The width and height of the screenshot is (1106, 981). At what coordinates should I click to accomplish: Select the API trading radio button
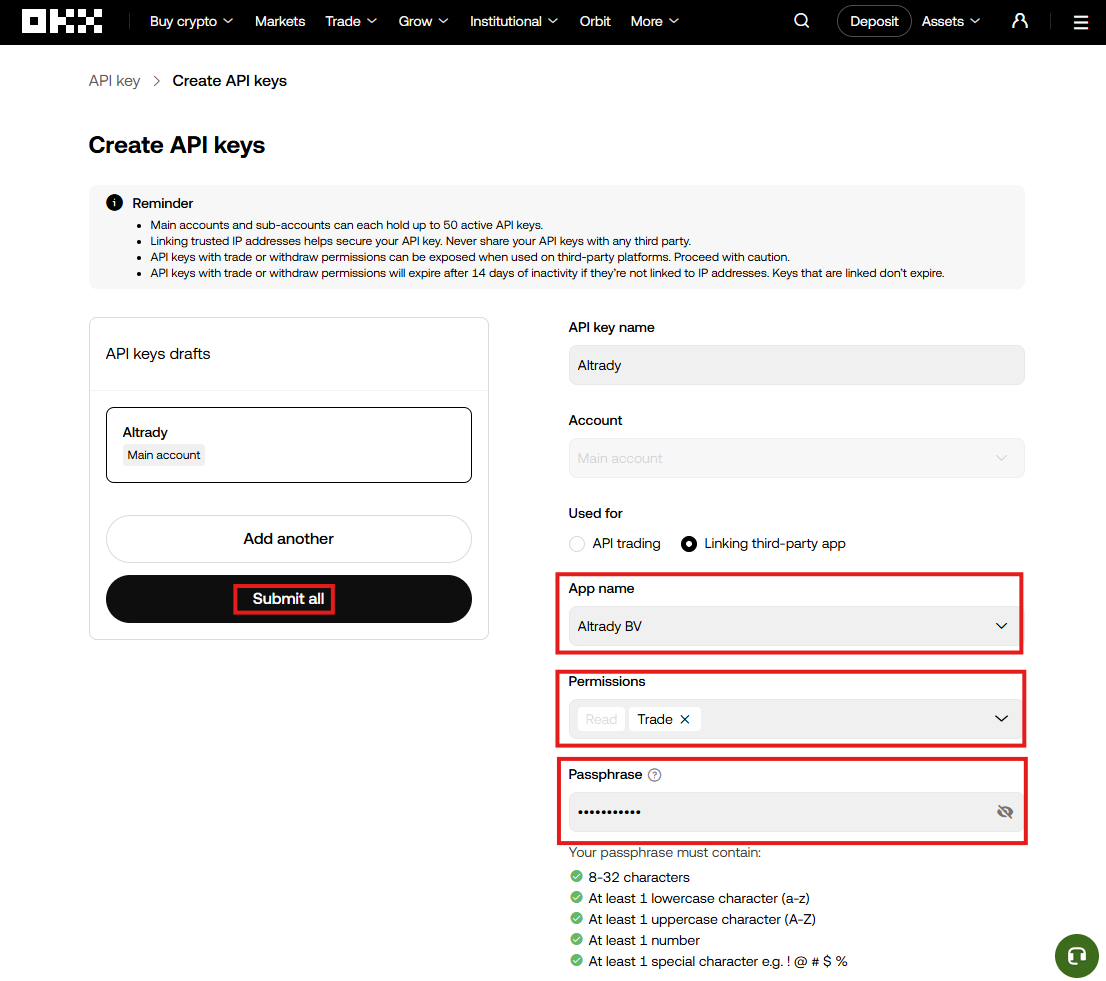coord(577,544)
